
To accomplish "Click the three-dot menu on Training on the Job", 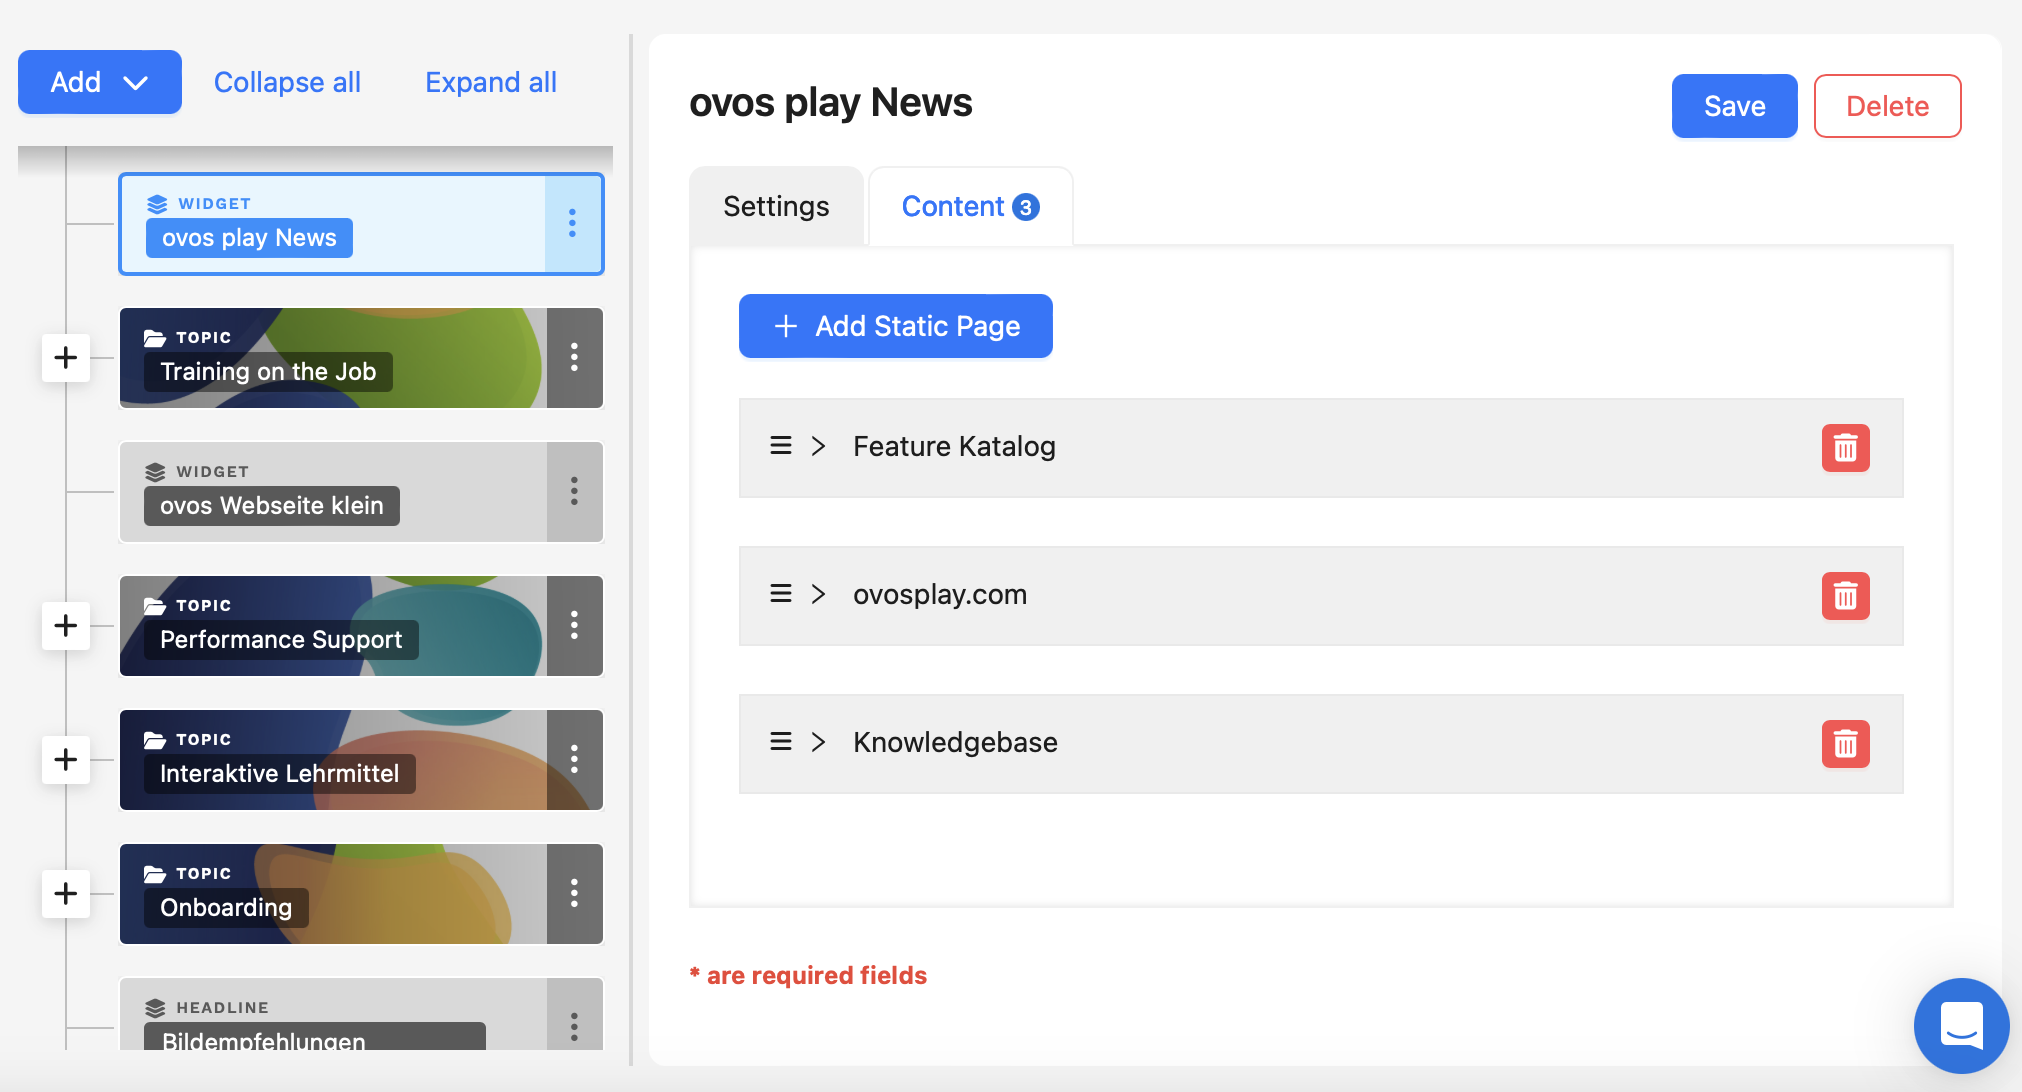I will point(575,358).
